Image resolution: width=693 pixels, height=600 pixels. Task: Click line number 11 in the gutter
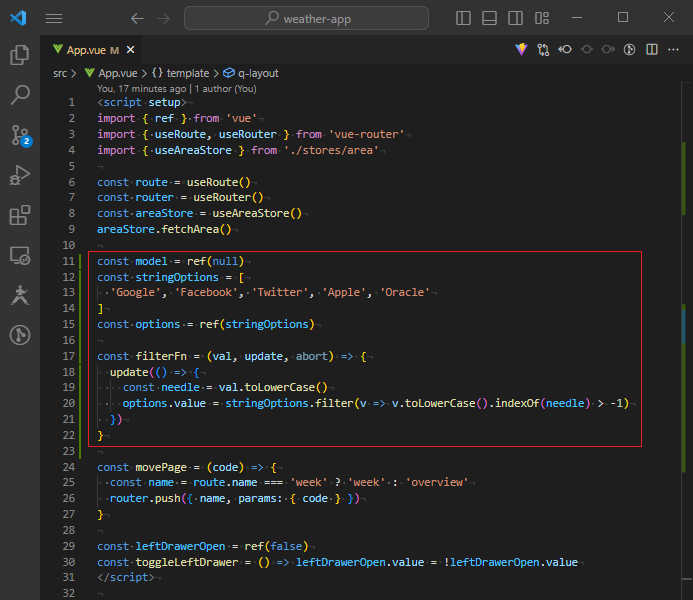click(x=69, y=261)
